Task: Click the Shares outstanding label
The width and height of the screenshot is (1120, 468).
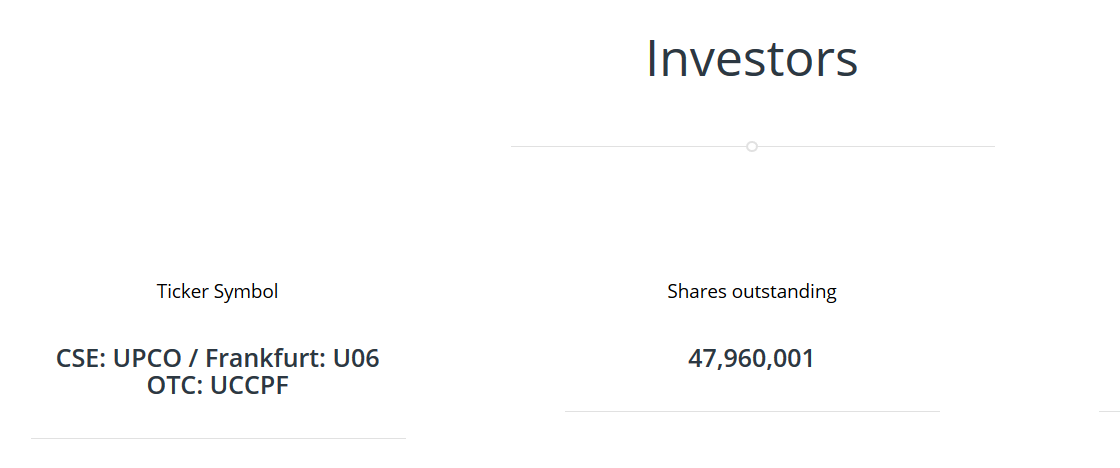Action: click(752, 292)
